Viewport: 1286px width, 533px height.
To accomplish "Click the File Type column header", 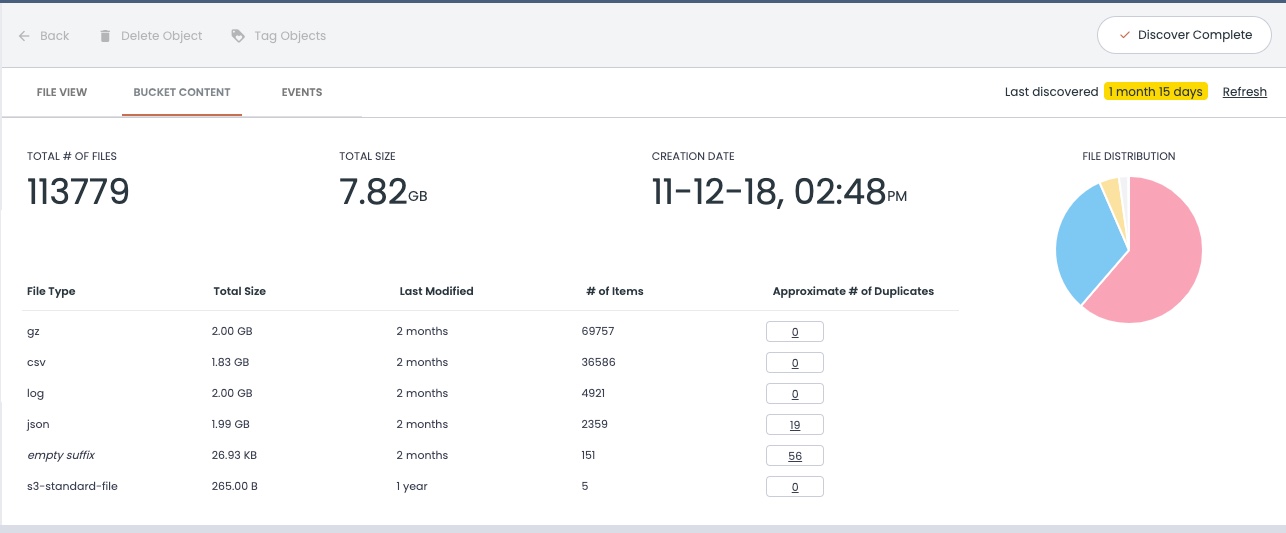I will (51, 291).
